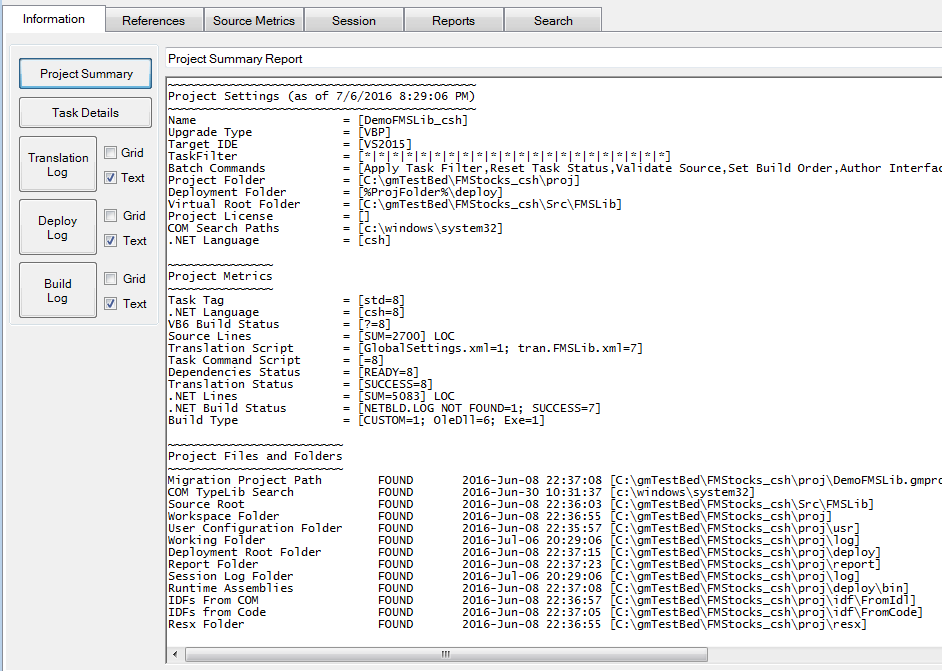Switch to the Source Metrics tab

(254, 20)
